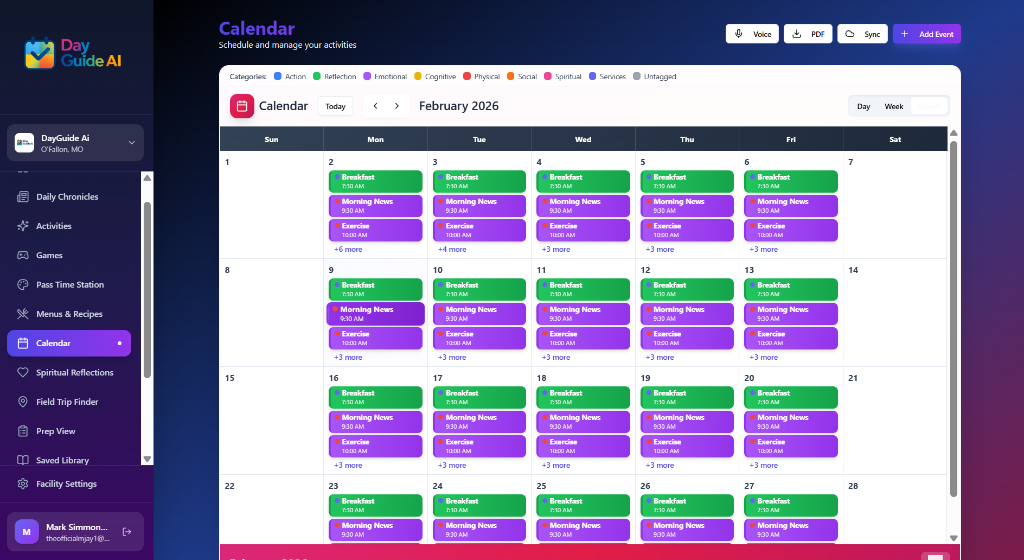Click the Voice microphone button
This screenshot has height=560, width=1024.
click(752, 34)
